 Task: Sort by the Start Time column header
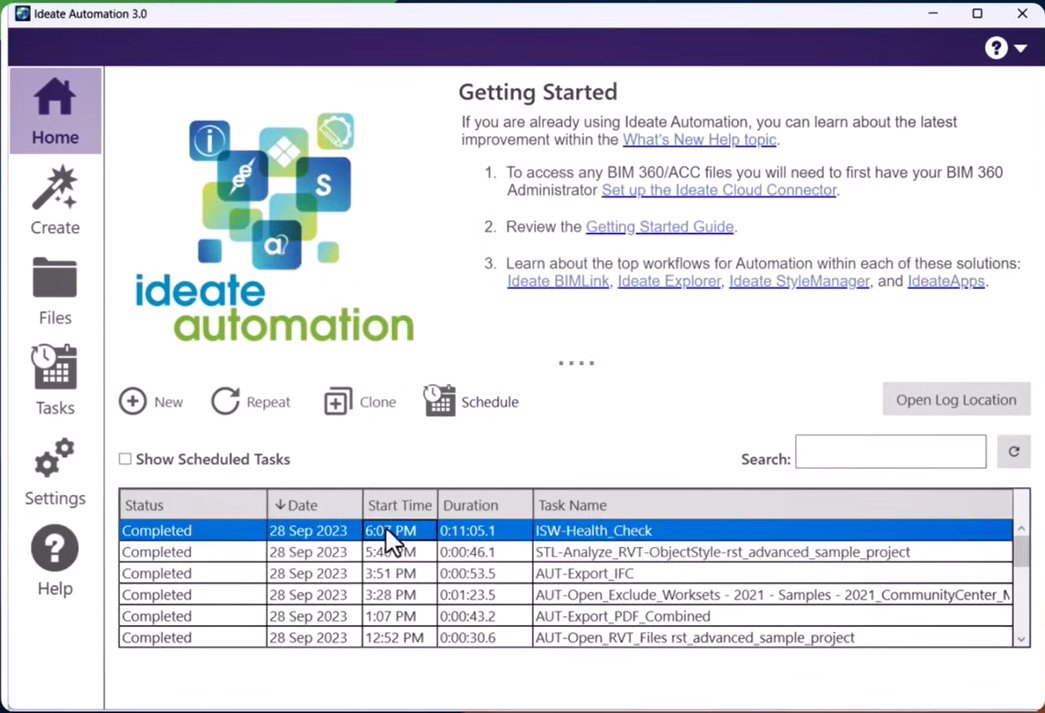(x=400, y=505)
